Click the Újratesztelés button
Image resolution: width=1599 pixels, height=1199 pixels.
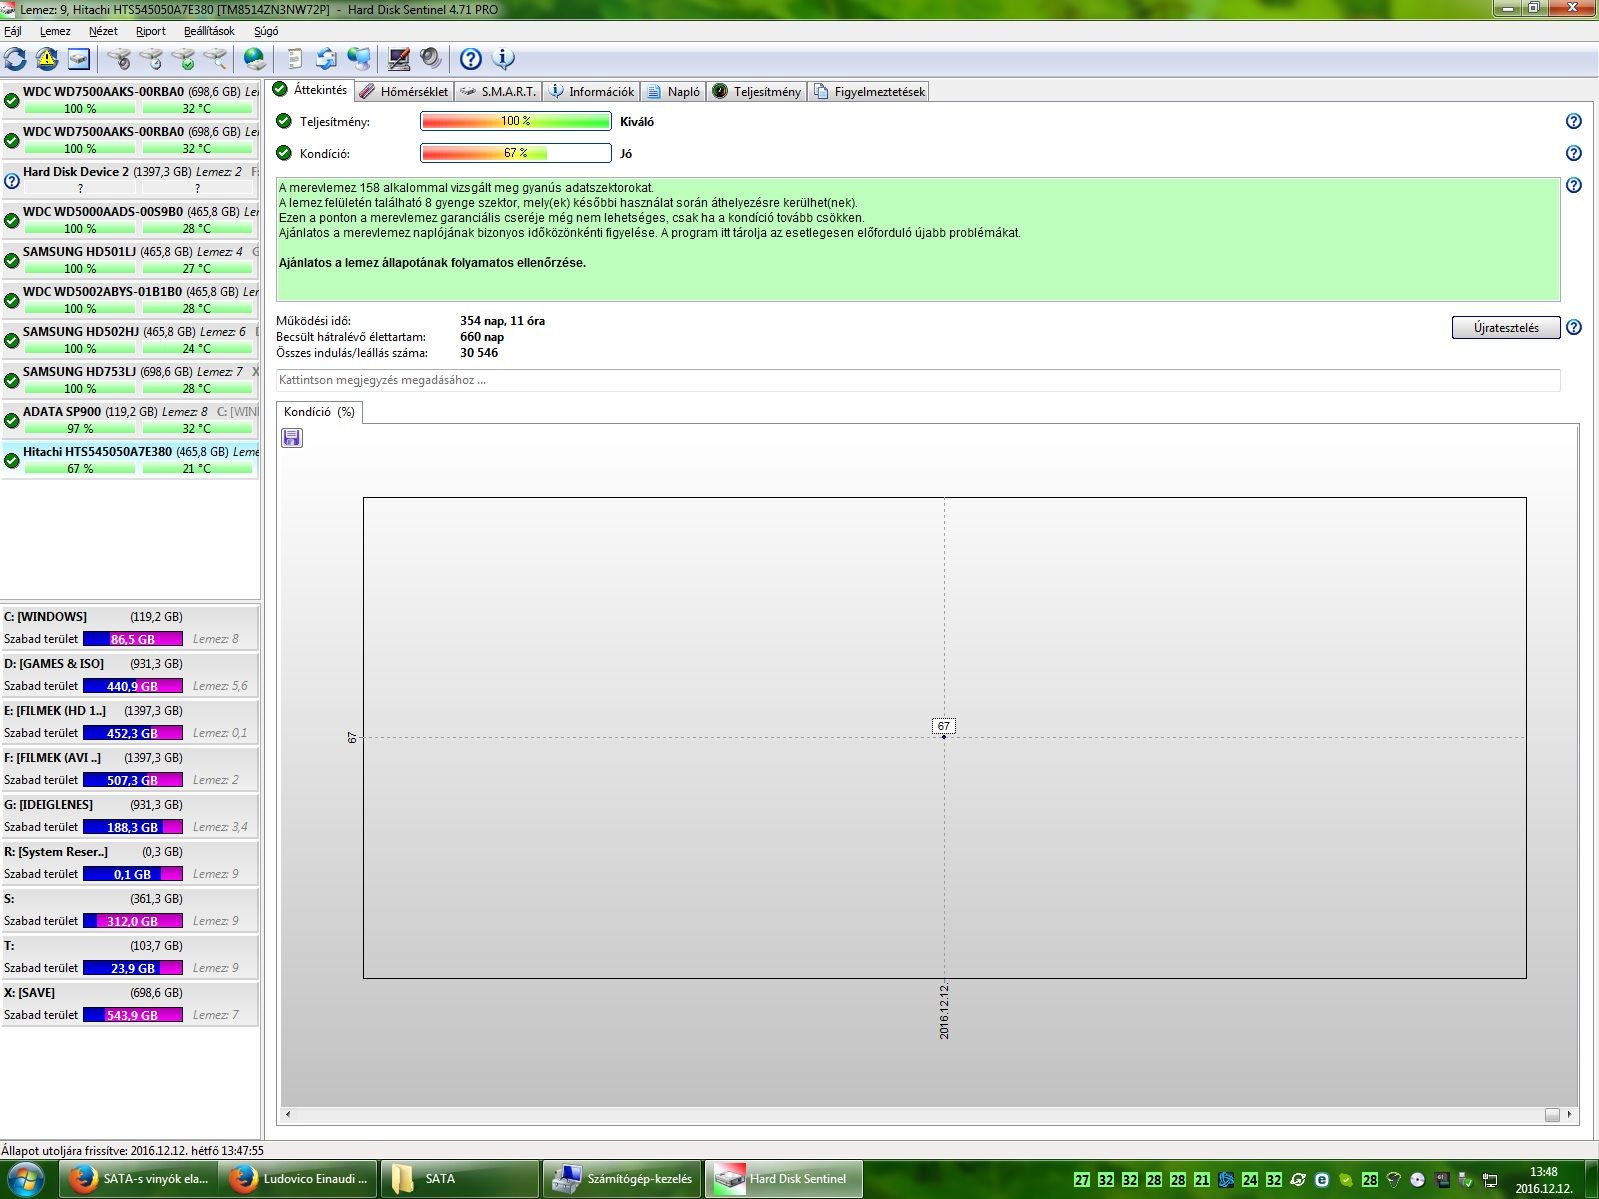click(1506, 328)
